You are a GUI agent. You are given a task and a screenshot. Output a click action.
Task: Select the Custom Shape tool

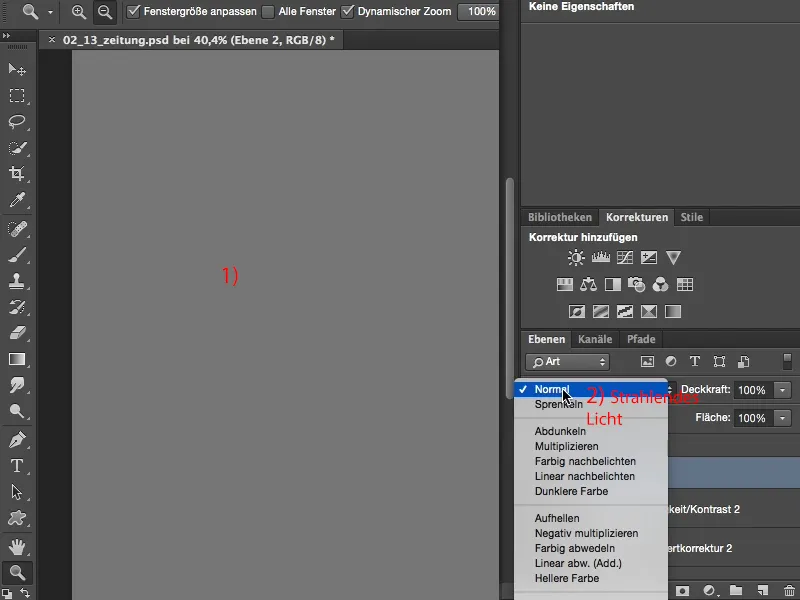[x=17, y=518]
